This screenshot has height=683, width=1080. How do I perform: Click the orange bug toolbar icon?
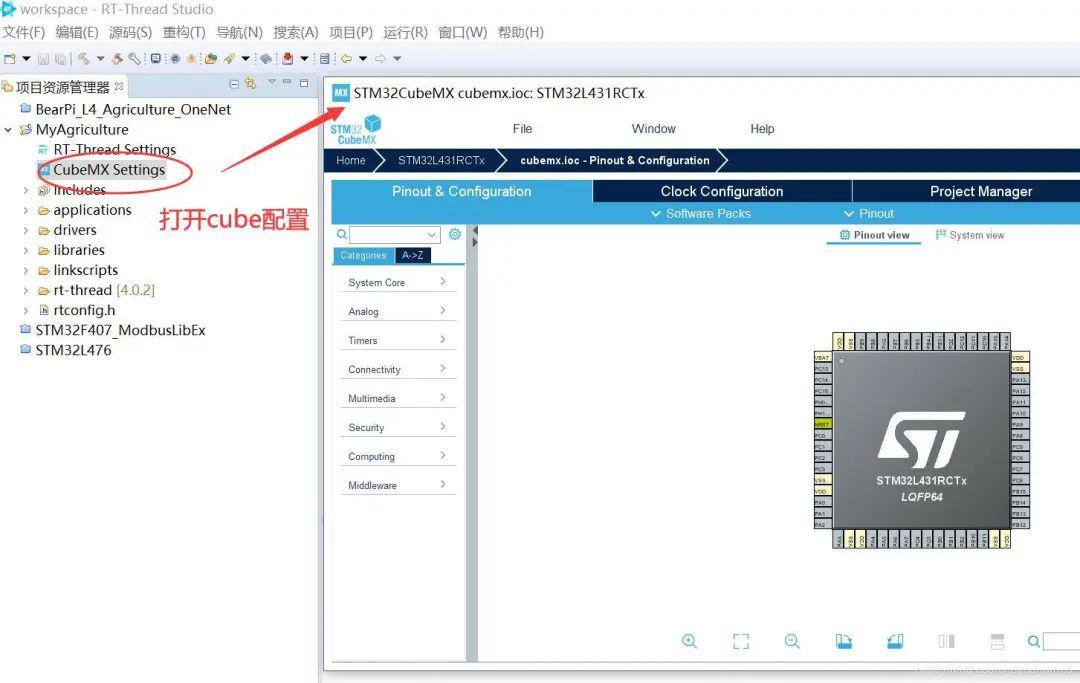pos(191,59)
